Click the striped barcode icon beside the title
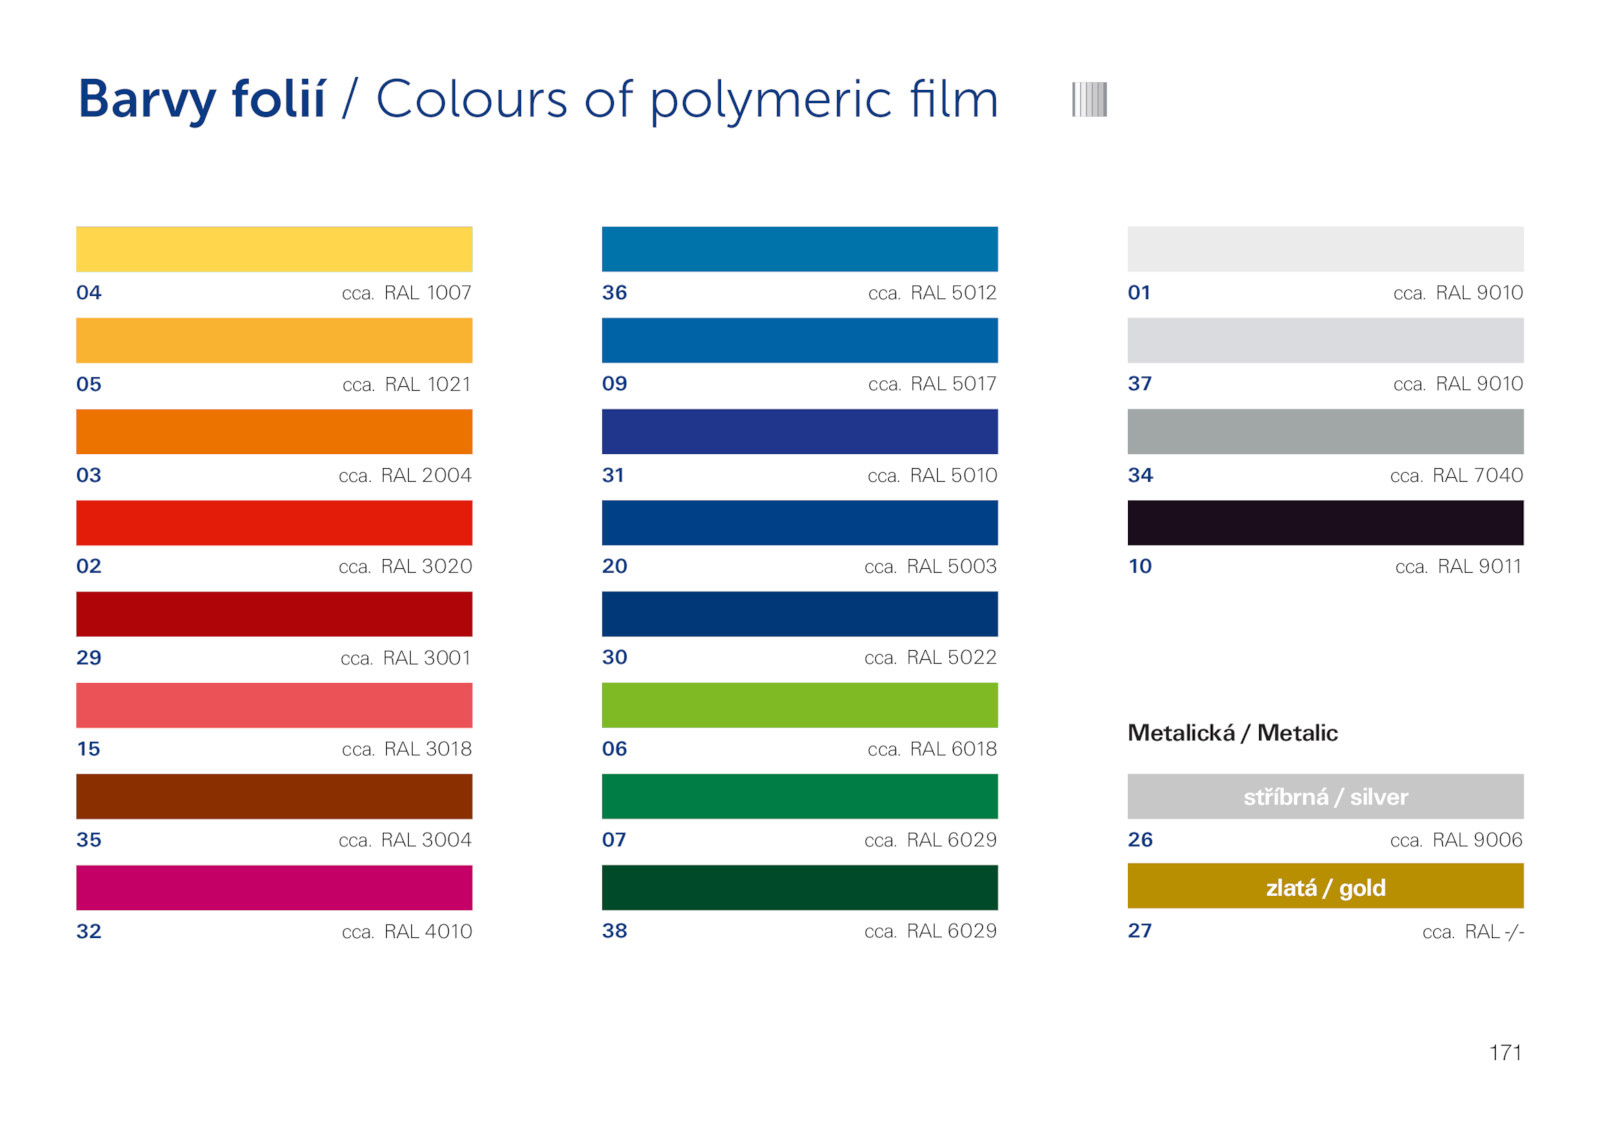The height and width of the screenshot is (1128, 1600). click(1089, 99)
